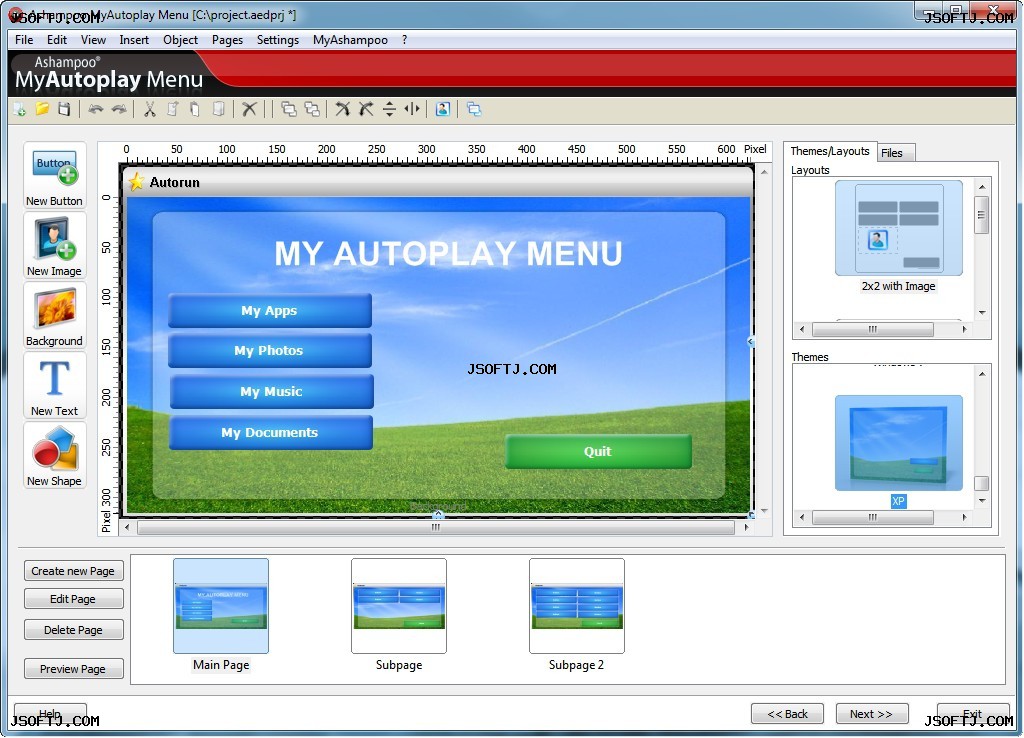Click the Themes list scroll-right arrow
1024x738 pixels.
(x=964, y=517)
